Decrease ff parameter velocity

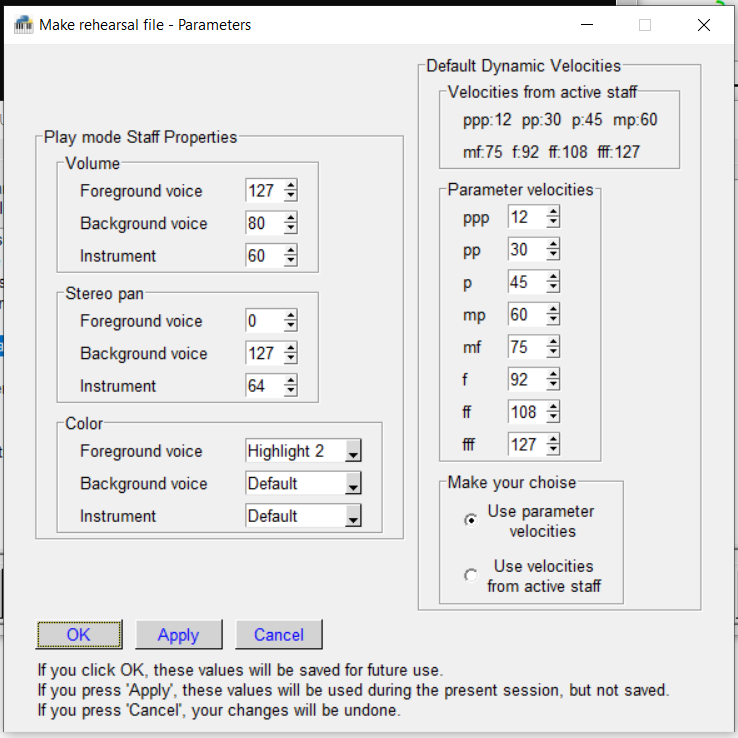[x=554, y=417]
